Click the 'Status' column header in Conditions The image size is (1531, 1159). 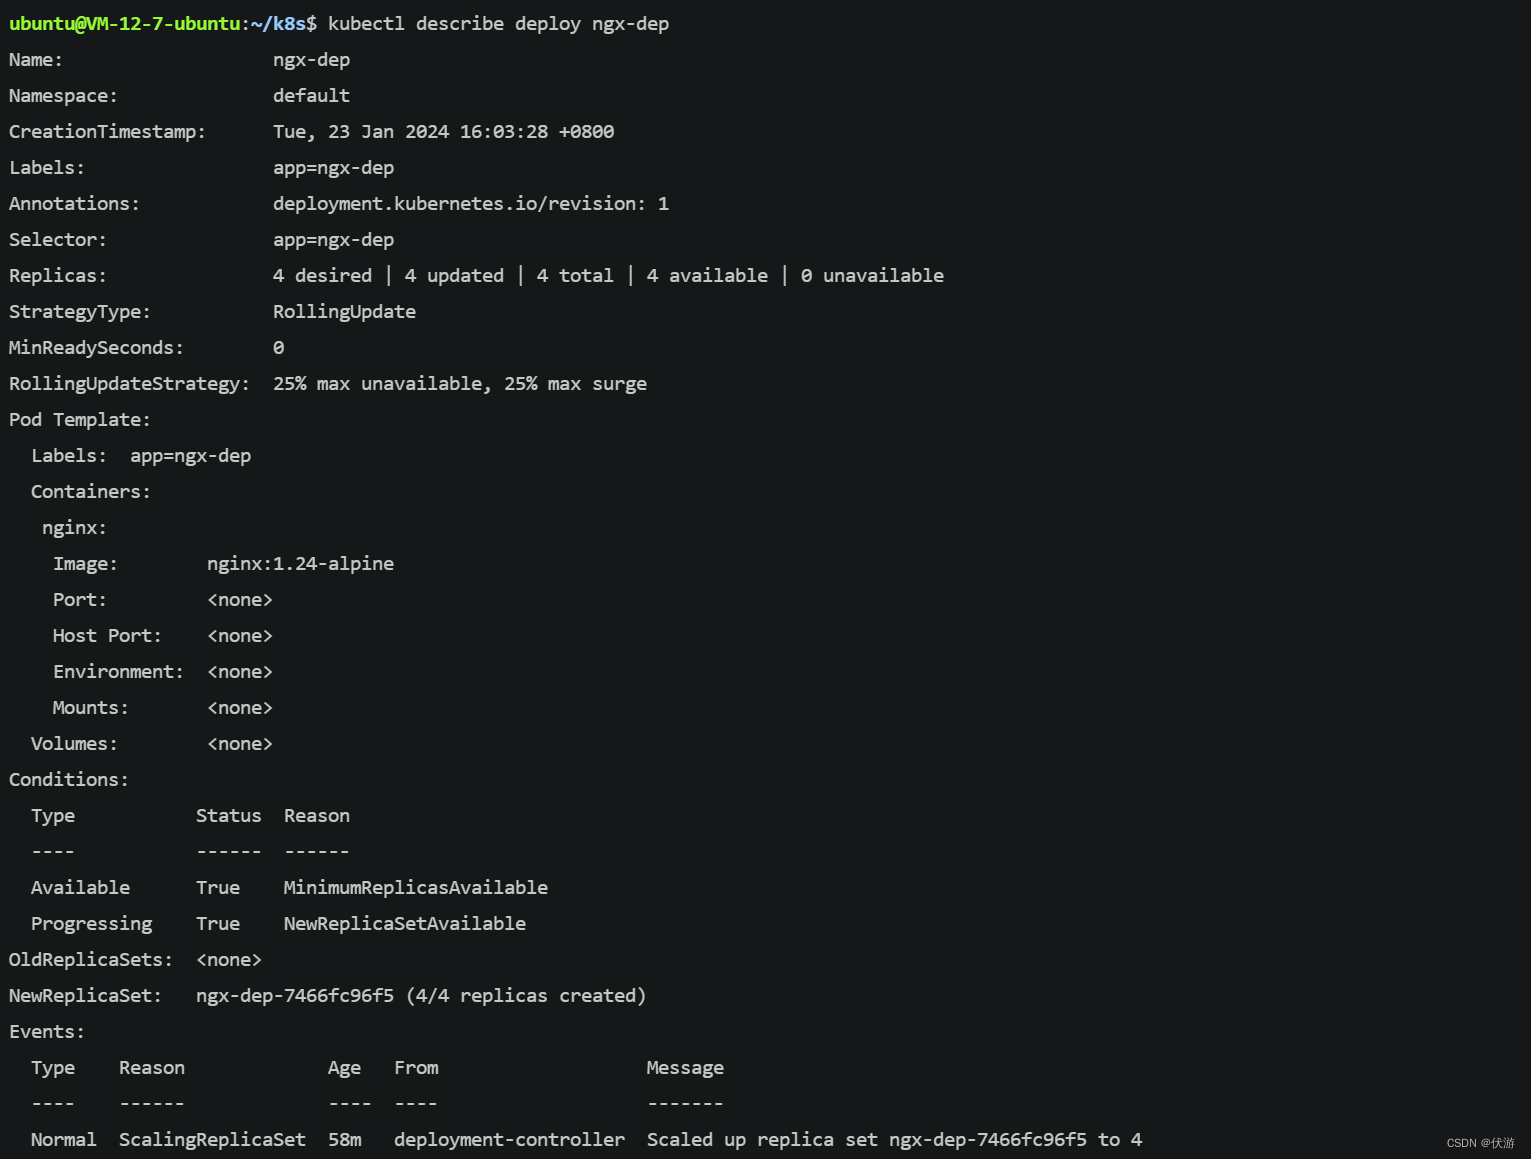pos(228,816)
